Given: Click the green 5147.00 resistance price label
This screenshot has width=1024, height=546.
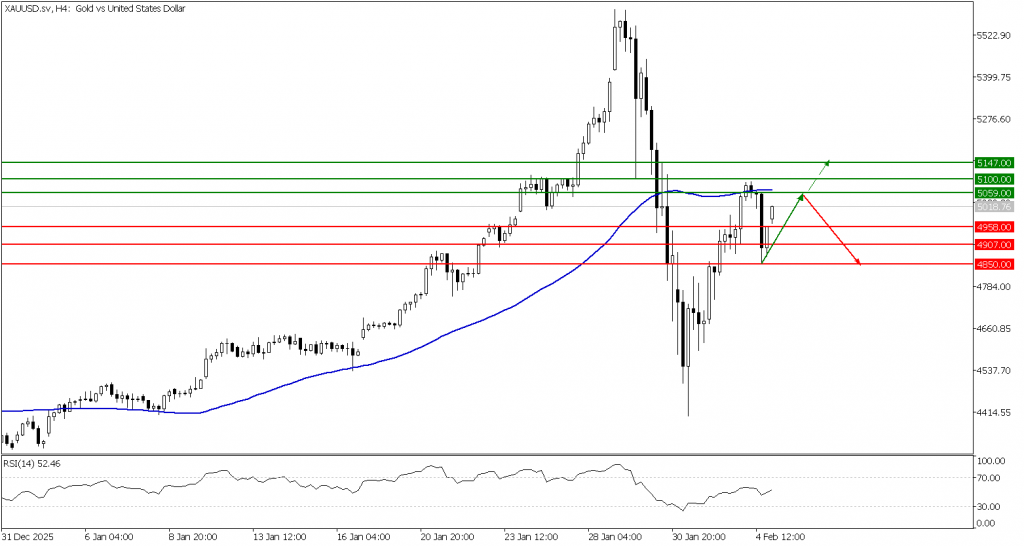Looking at the screenshot, I should 994,162.
